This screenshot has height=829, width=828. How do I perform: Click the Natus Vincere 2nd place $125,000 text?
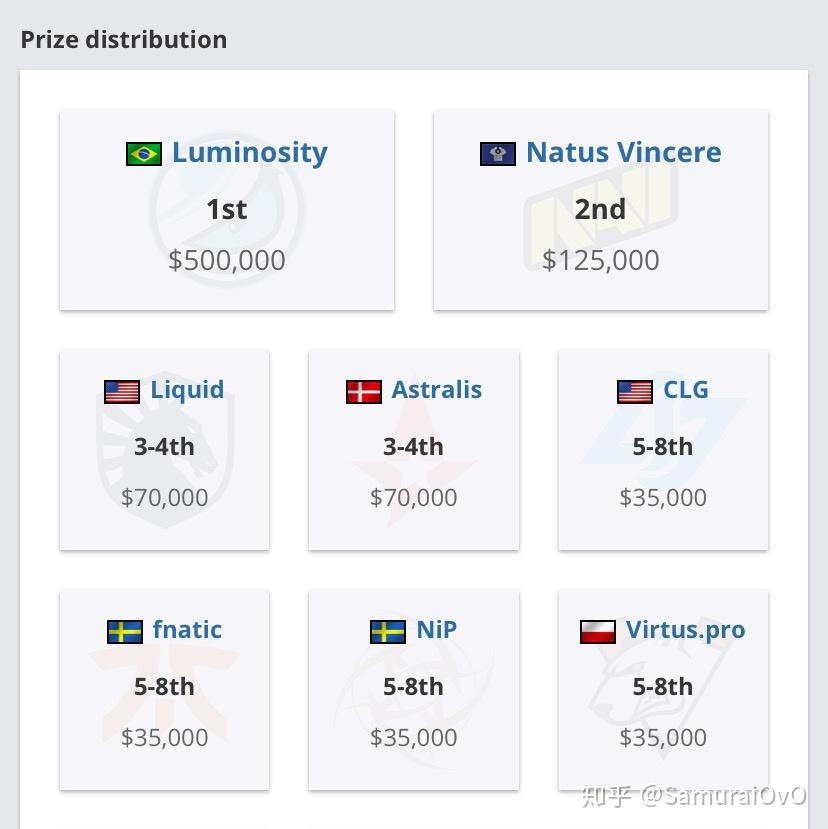600,260
